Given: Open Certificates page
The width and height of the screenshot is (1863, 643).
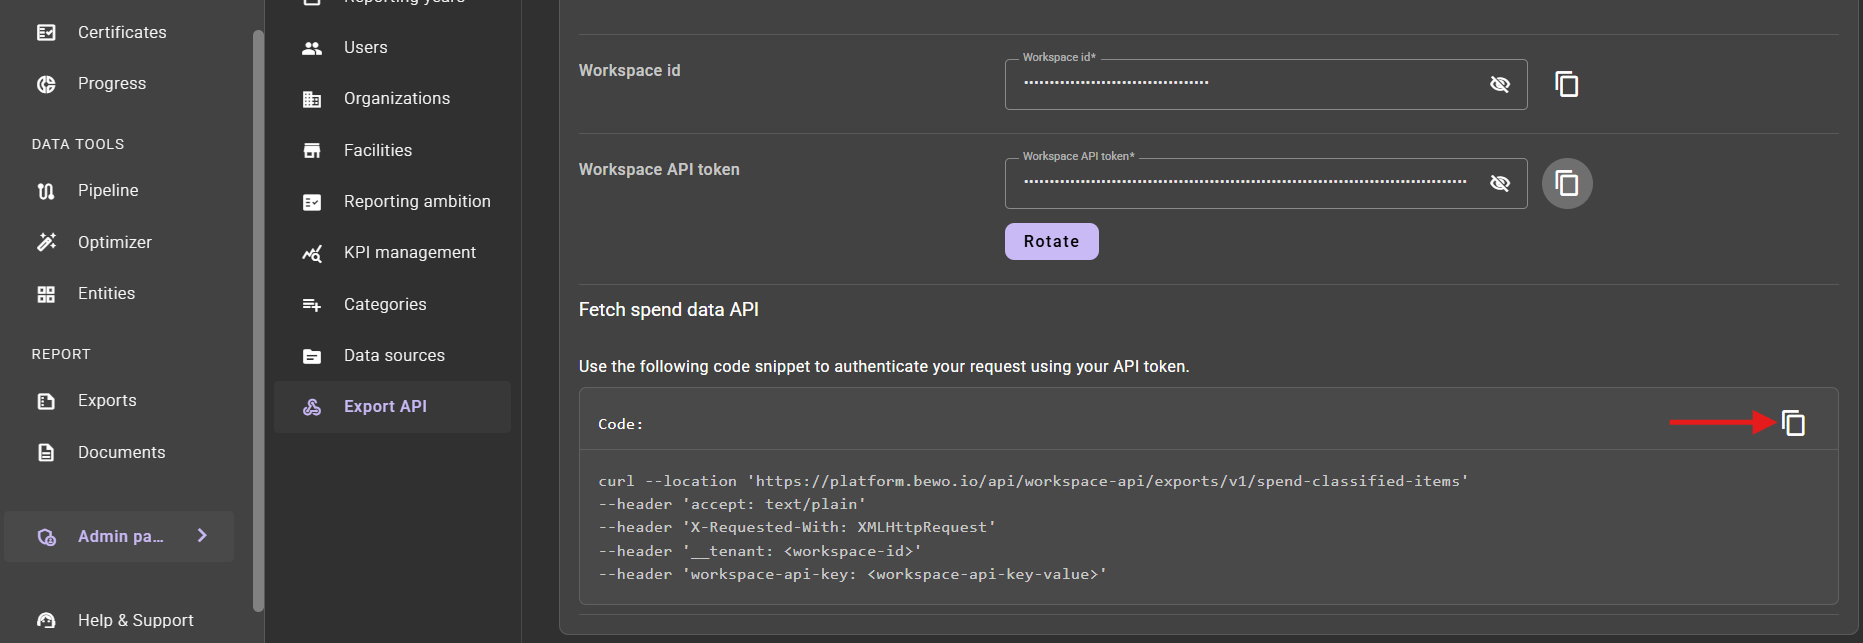Looking at the screenshot, I should tap(122, 33).
